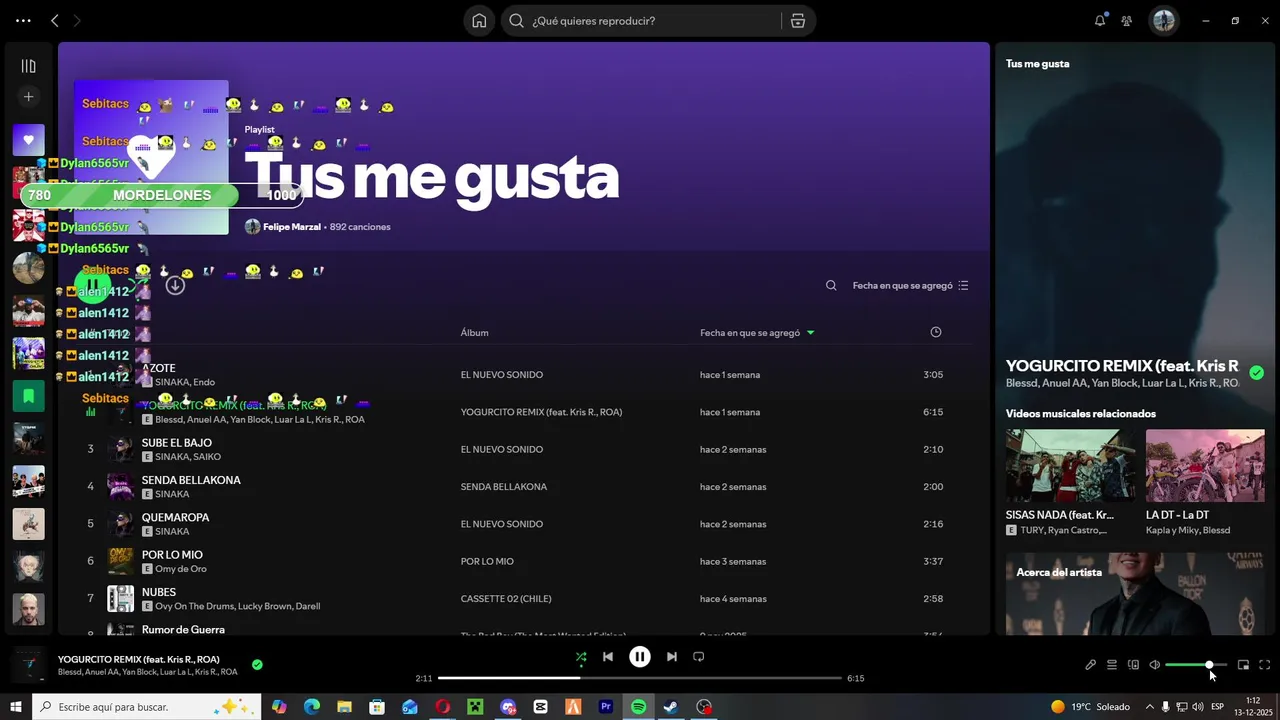Toggle repeat mode
The width and height of the screenshot is (1280, 720).
point(699,657)
